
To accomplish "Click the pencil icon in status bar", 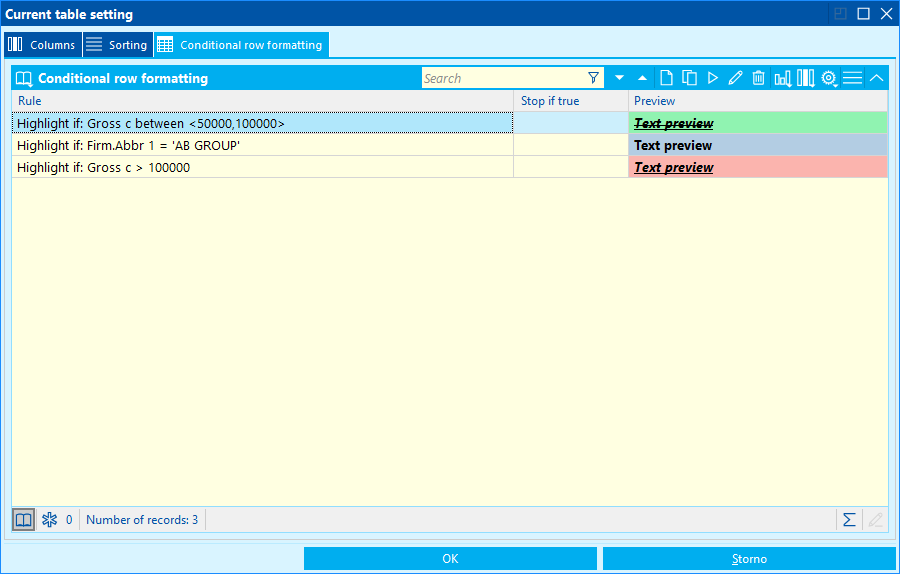I will click(875, 520).
